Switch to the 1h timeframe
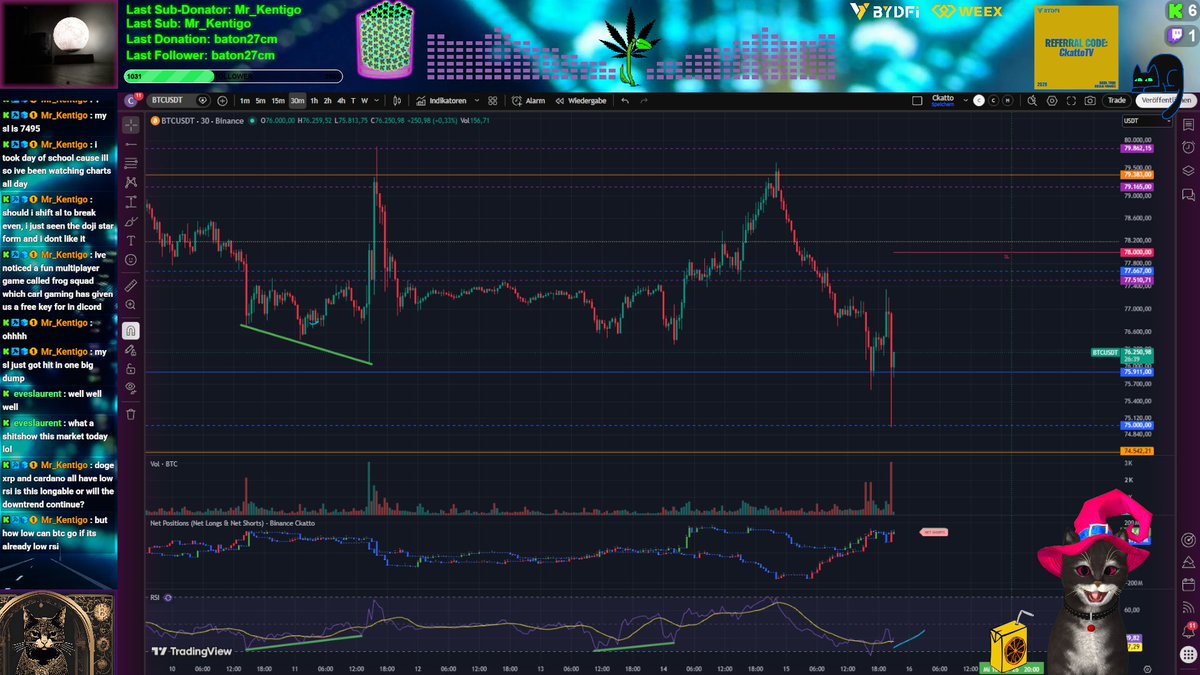 314,100
